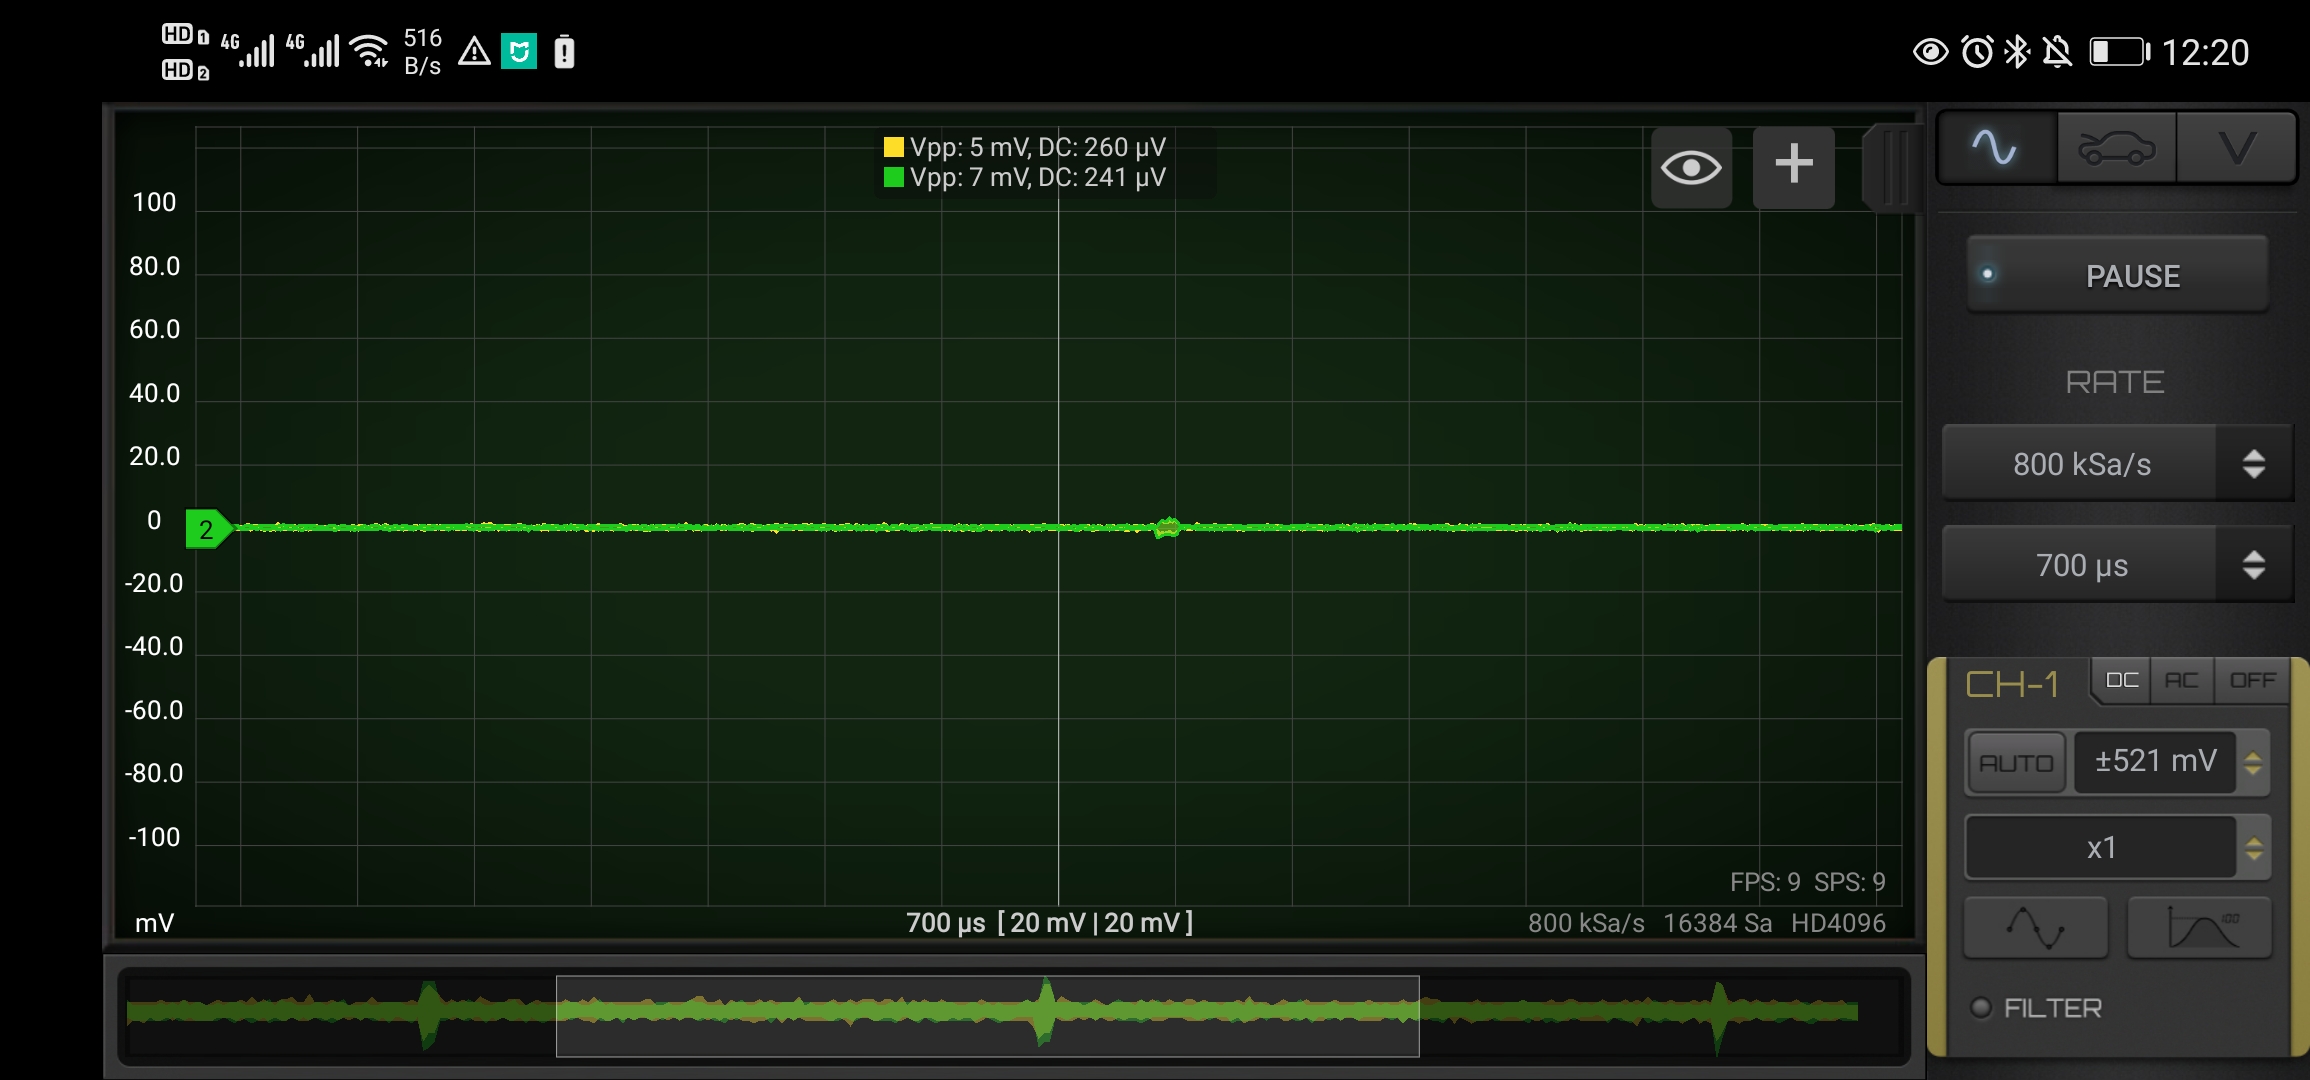Image resolution: width=2310 pixels, height=1080 pixels.
Task: Click the Bluetooth status icon
Action: tap(2016, 52)
